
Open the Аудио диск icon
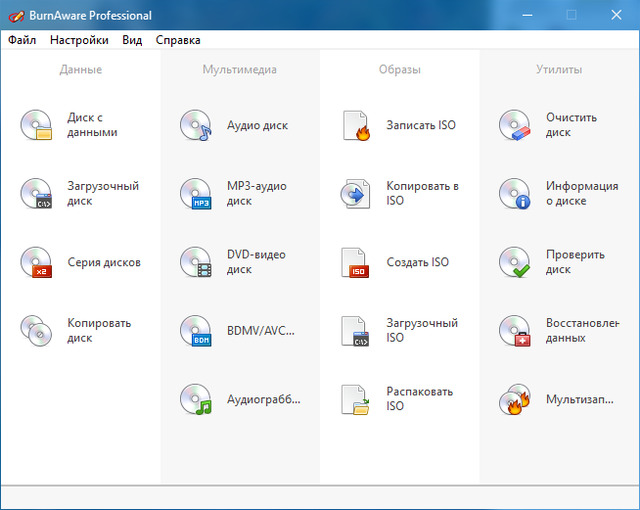pos(196,125)
